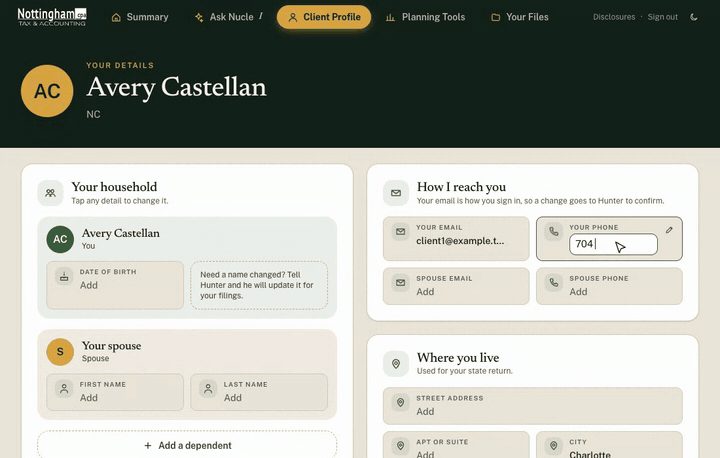Click the person icon in Client Profile
Image resolution: width=720 pixels, height=458 pixels.
coord(292,17)
